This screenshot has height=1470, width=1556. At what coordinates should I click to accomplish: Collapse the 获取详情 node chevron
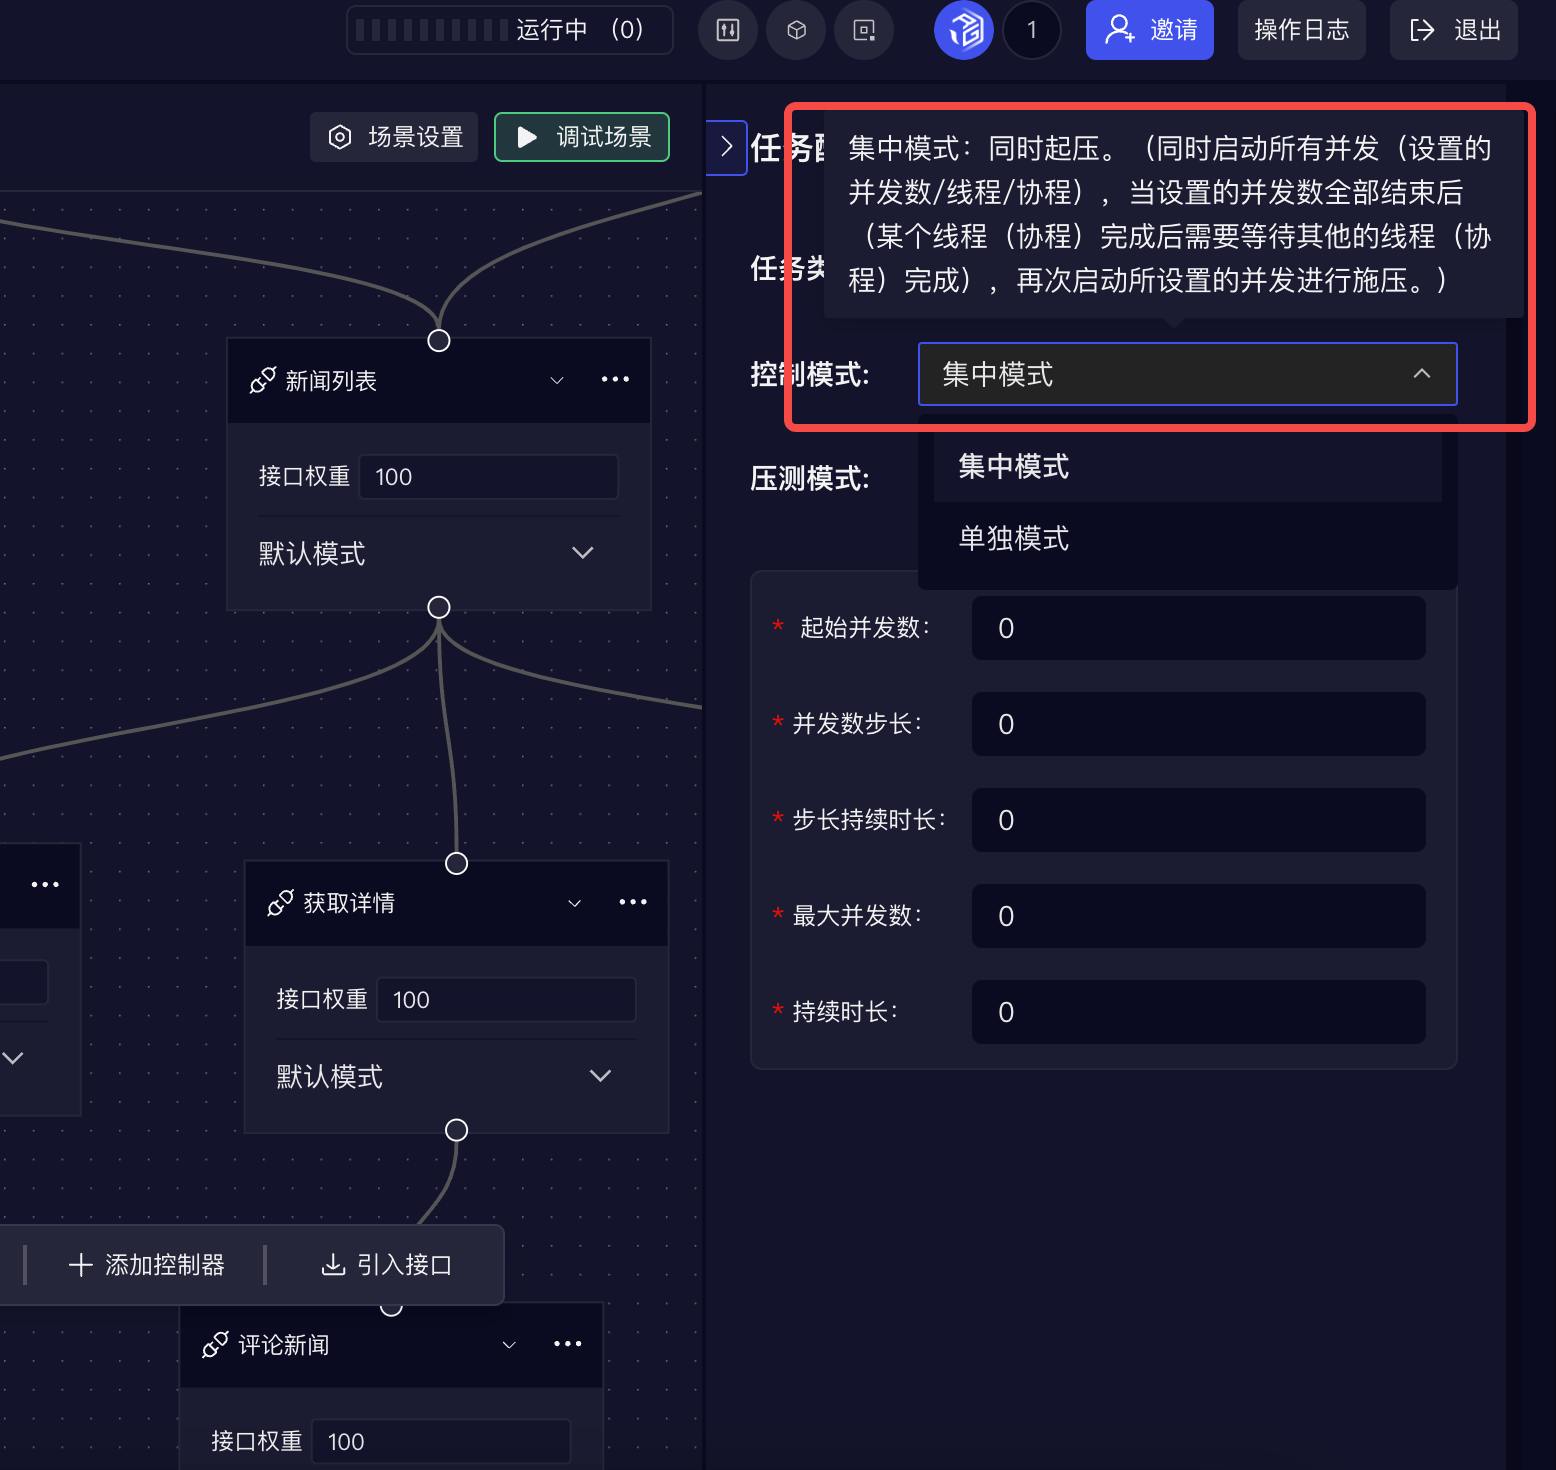pyautogui.click(x=575, y=903)
